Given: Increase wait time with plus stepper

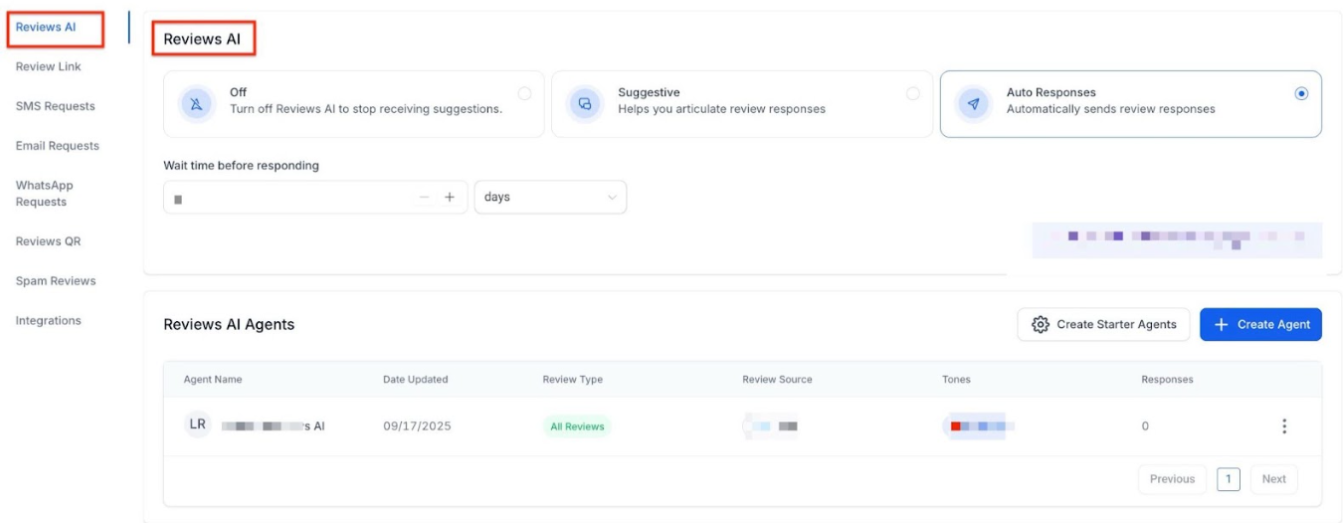Looking at the screenshot, I should tap(449, 198).
